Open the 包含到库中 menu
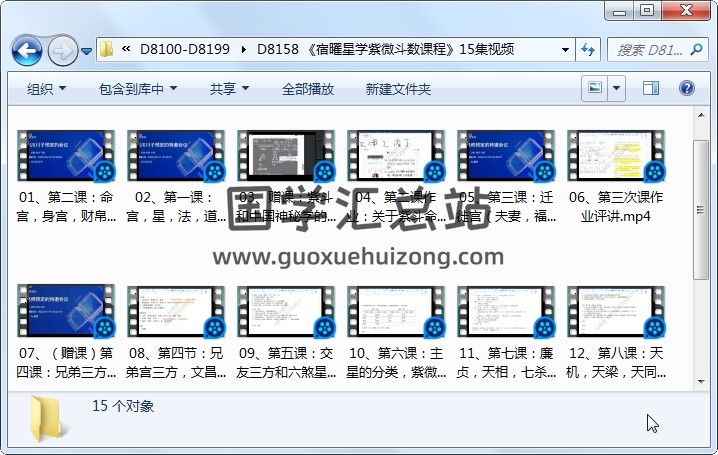The height and width of the screenshot is (455, 718). point(138,89)
